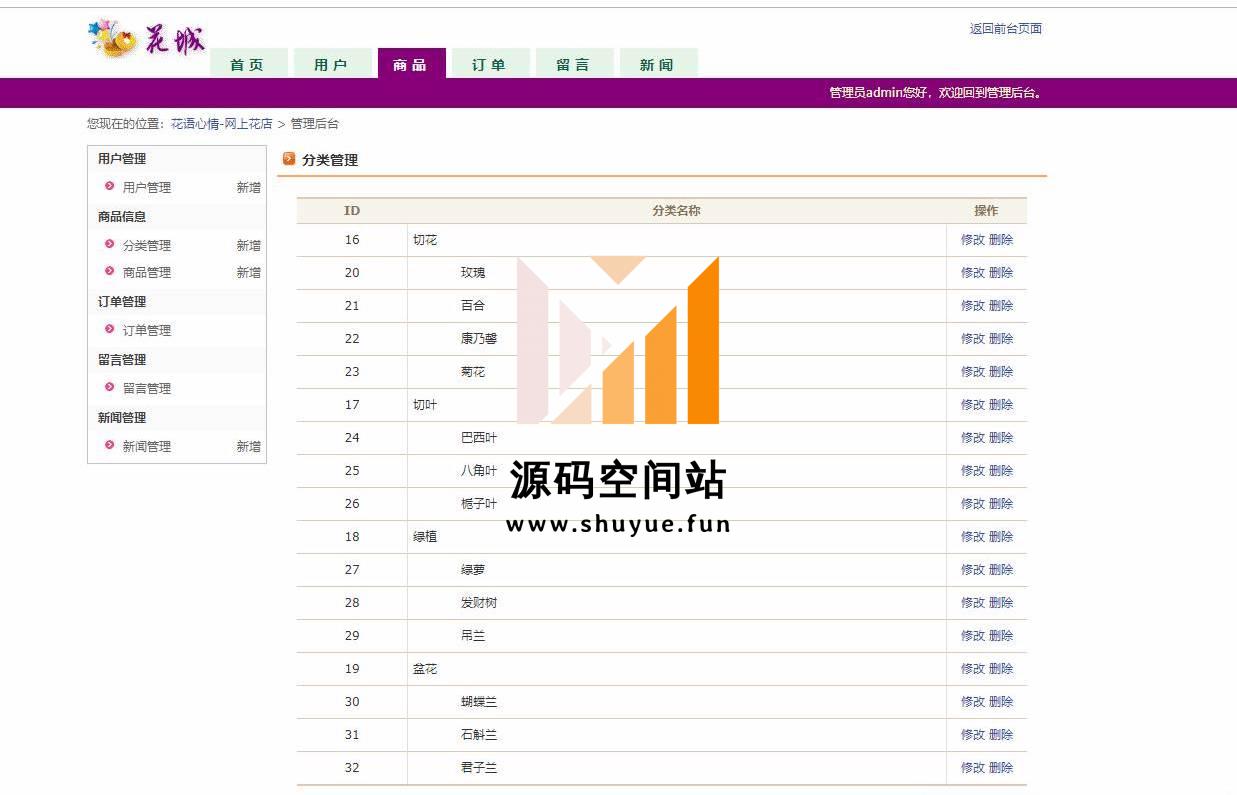1237x795 pixels.
Task: Click 新增 next to 商品管理
Action: (x=249, y=272)
